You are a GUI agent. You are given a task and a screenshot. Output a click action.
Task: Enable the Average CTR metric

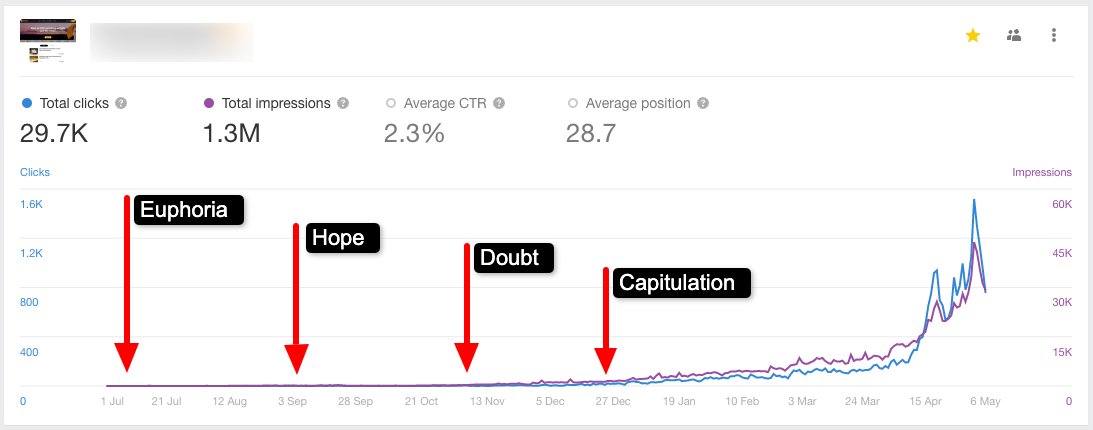pos(436,103)
